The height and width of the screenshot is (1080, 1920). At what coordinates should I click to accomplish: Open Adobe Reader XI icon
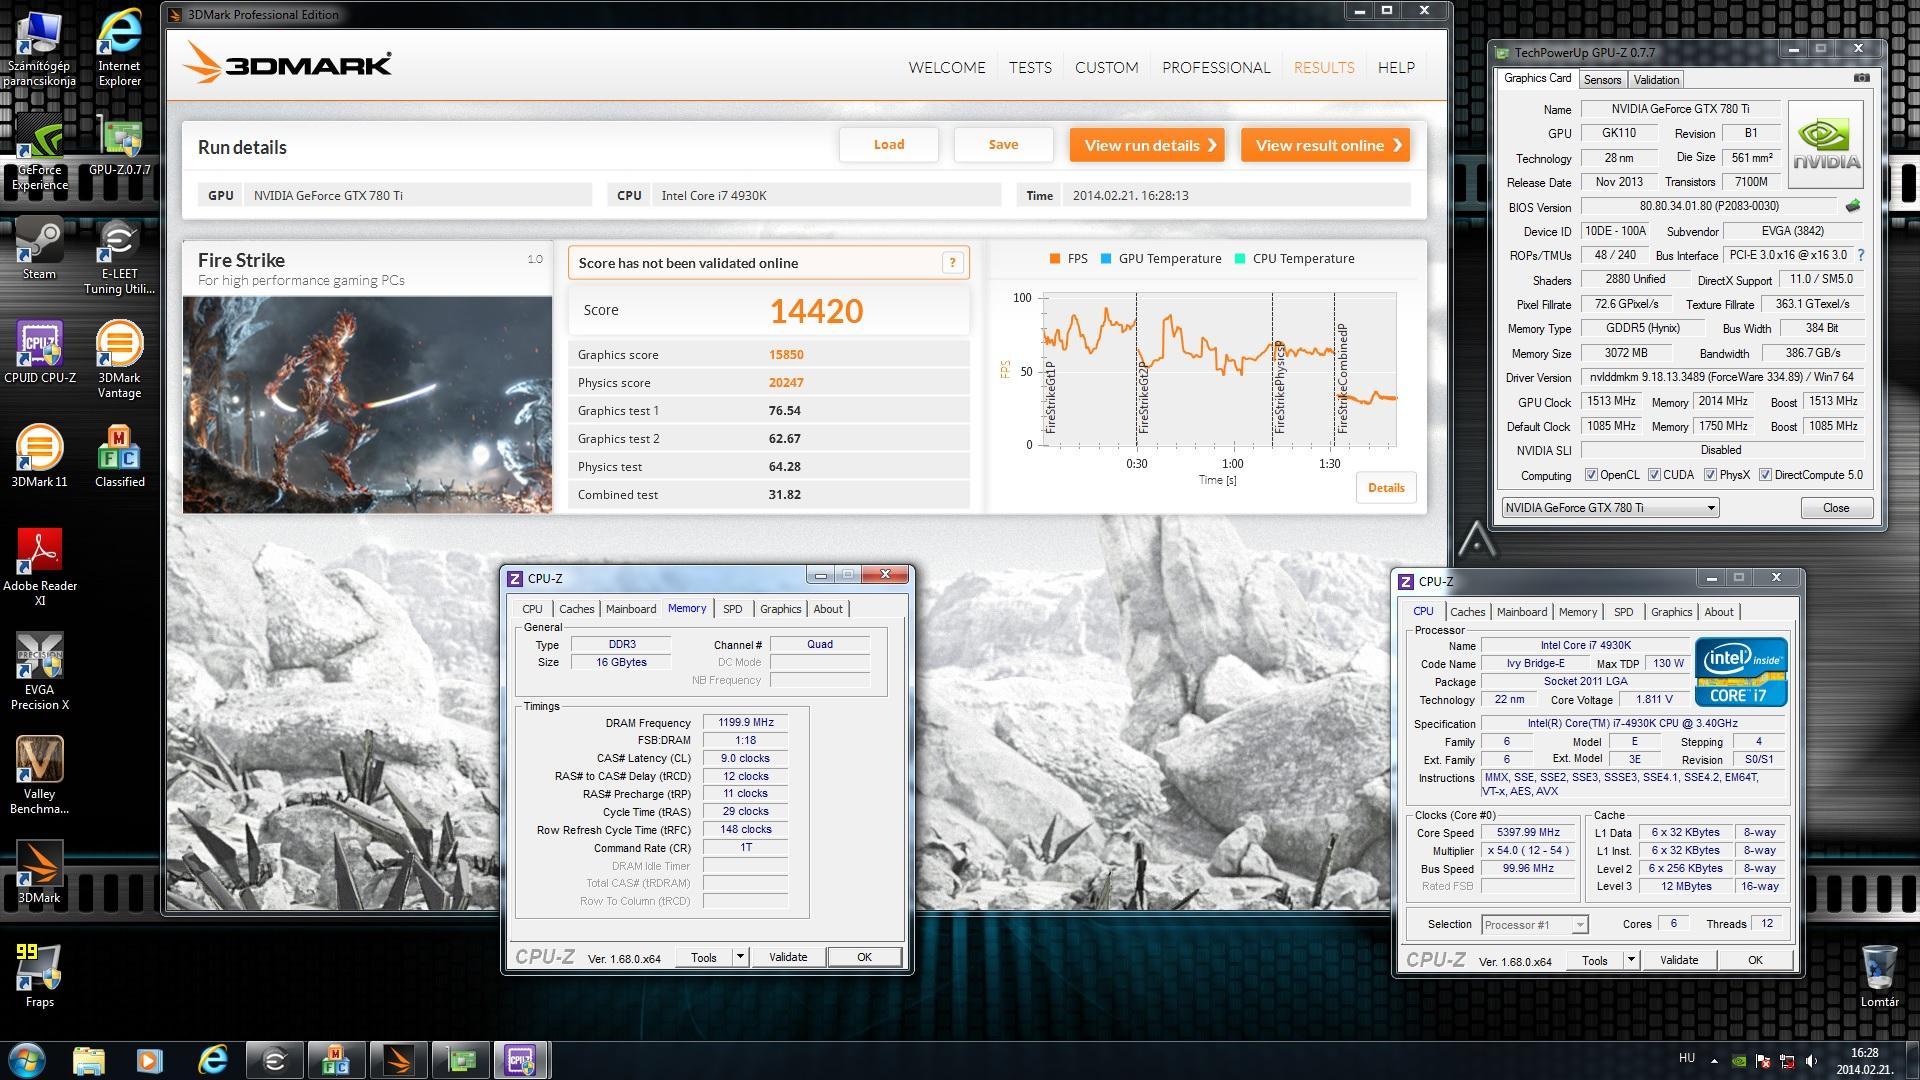point(39,567)
